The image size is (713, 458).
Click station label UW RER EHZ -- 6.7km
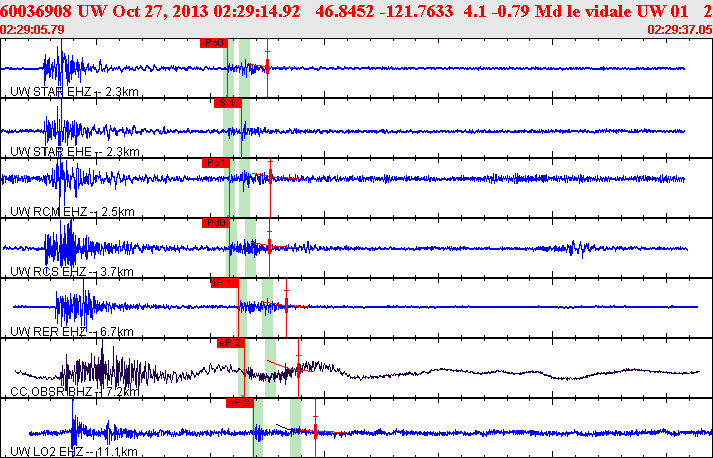(x=72, y=332)
